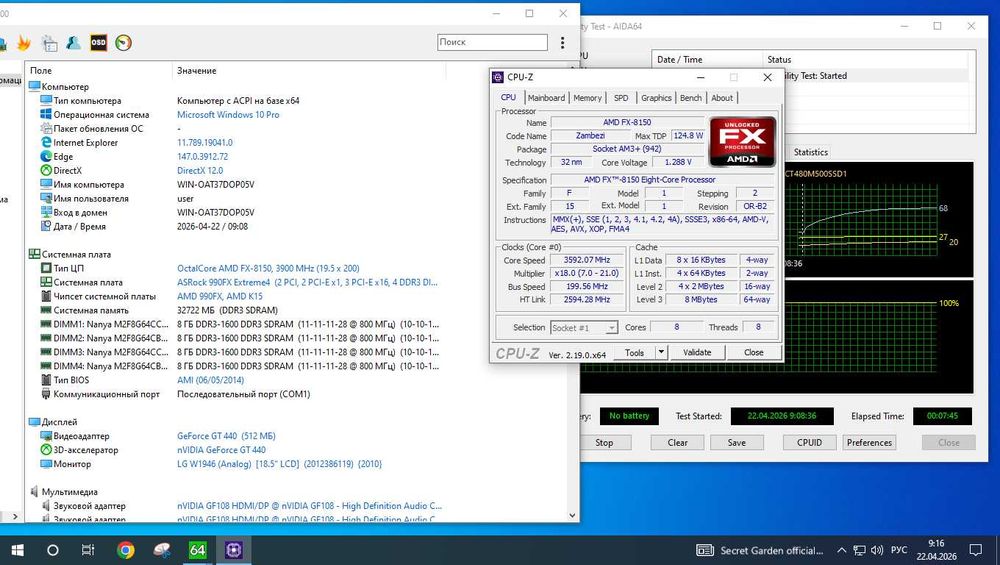Click the Close button in CPU-Z
The image size is (1000, 565).
point(753,352)
